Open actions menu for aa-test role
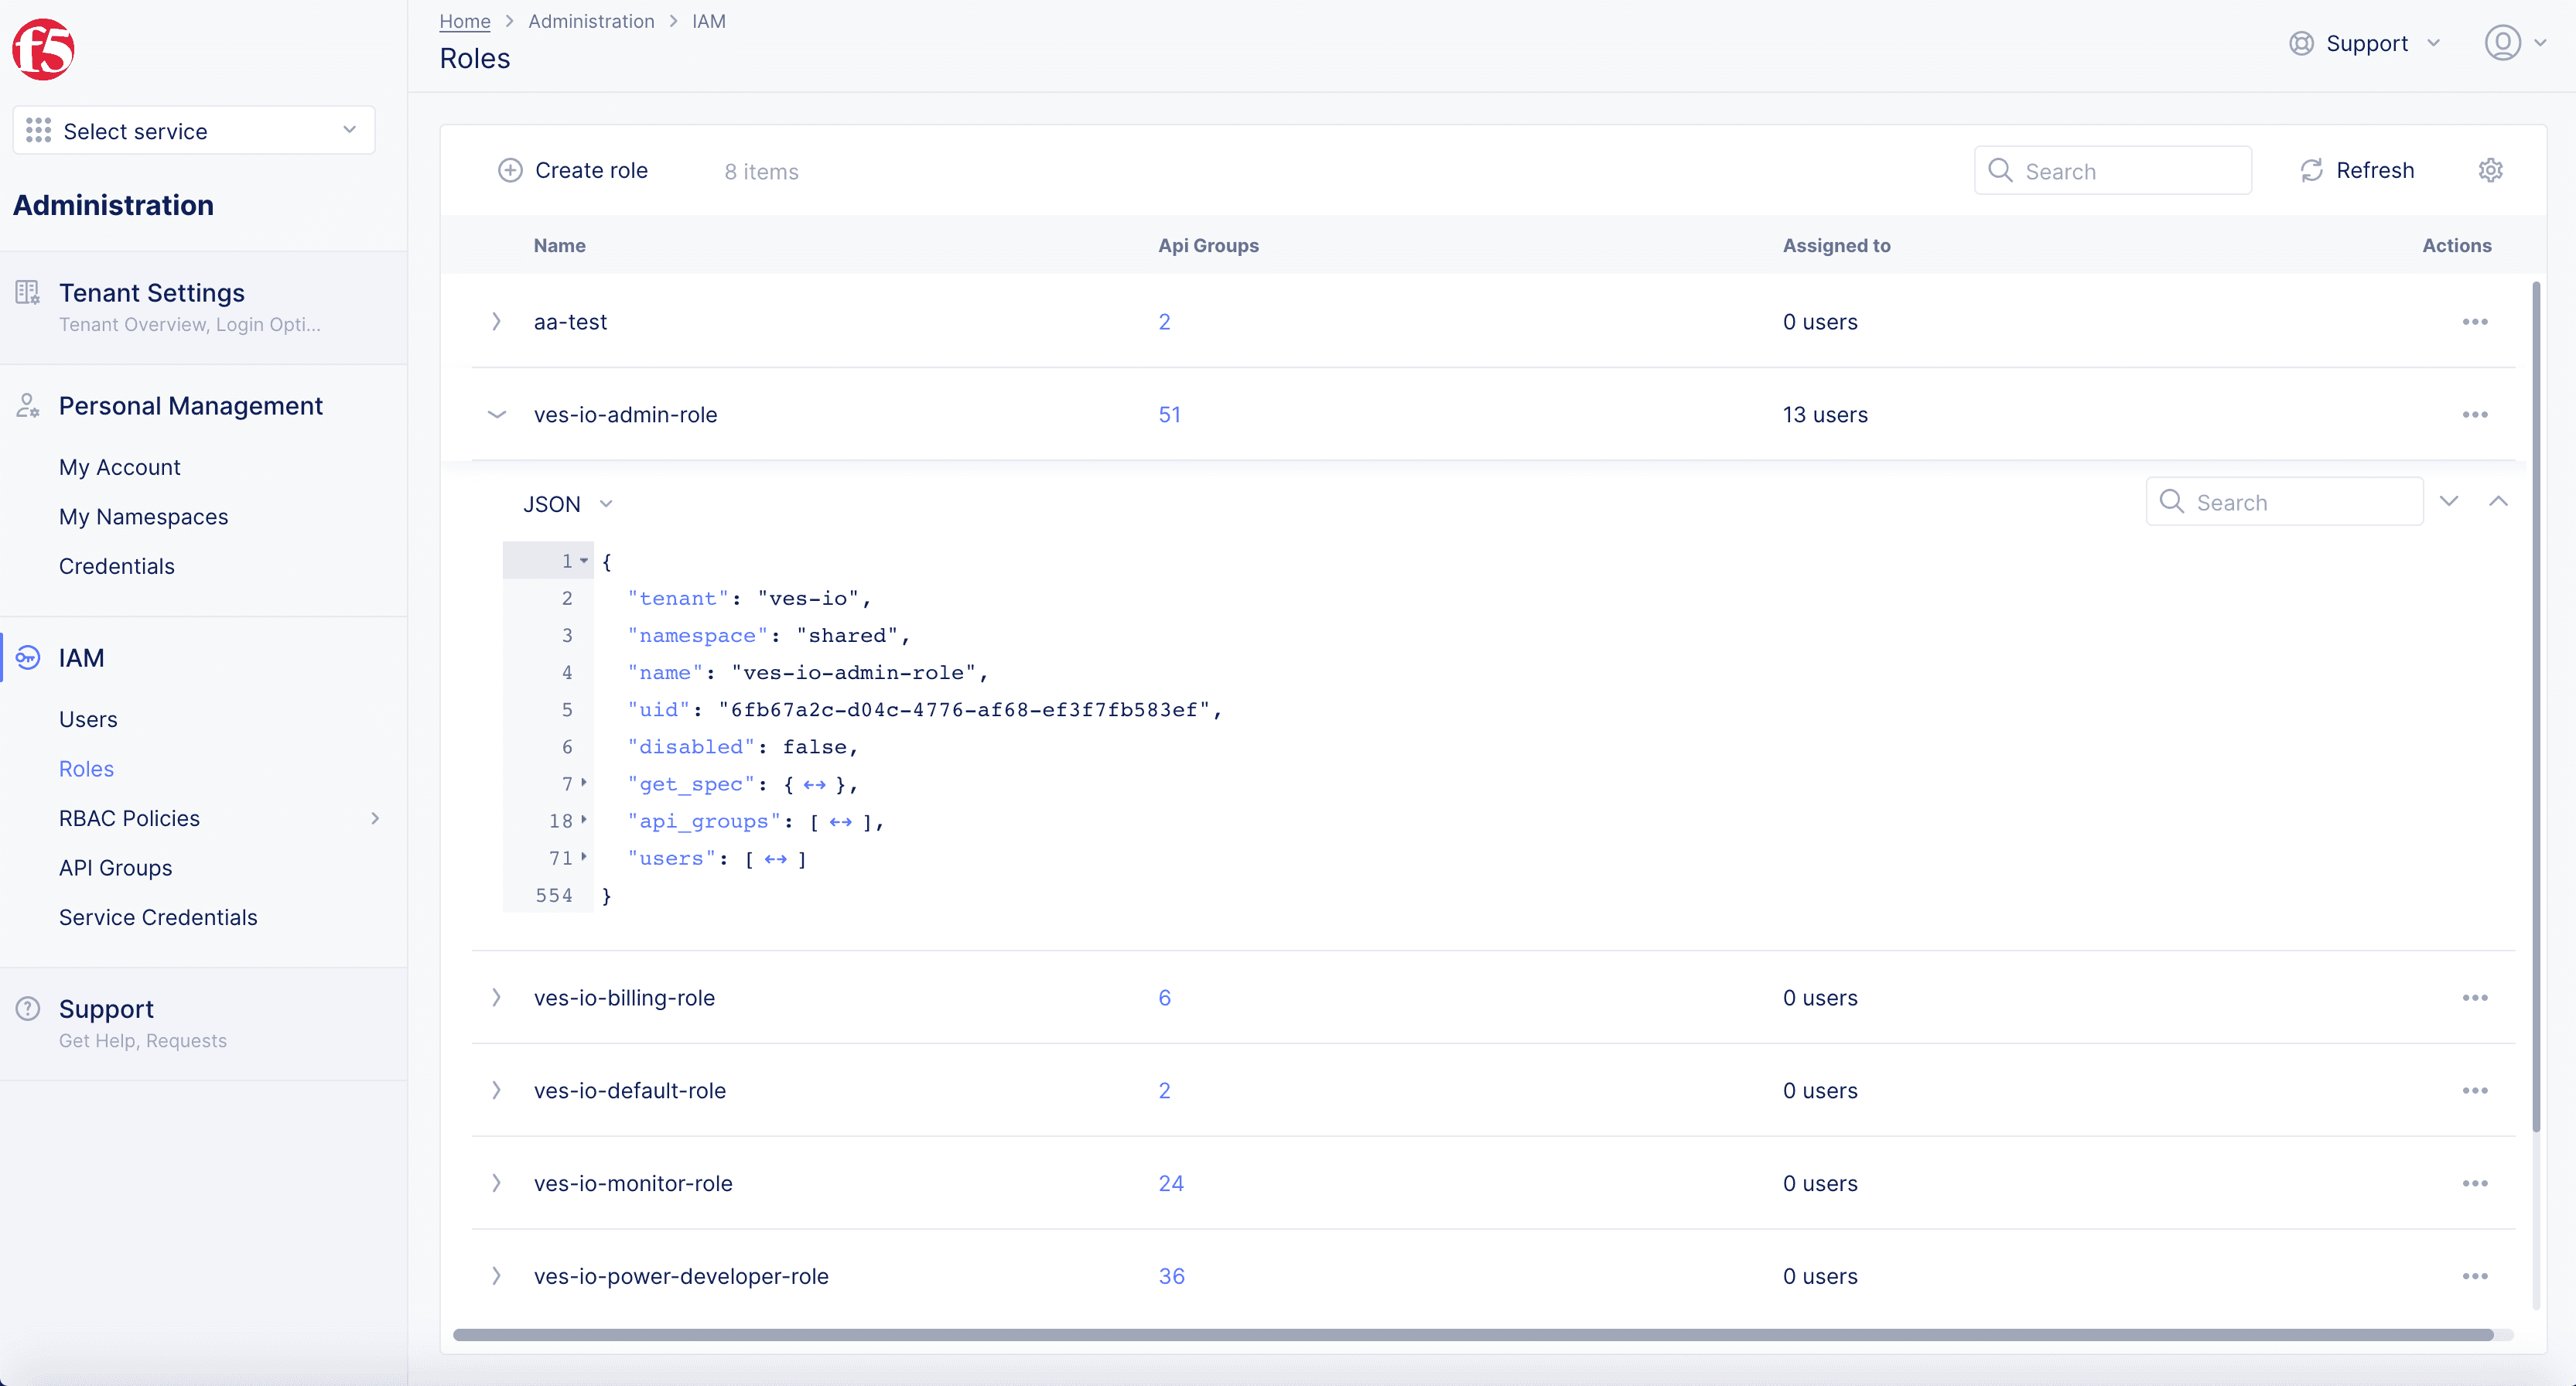Image resolution: width=2576 pixels, height=1386 pixels. 2475,321
